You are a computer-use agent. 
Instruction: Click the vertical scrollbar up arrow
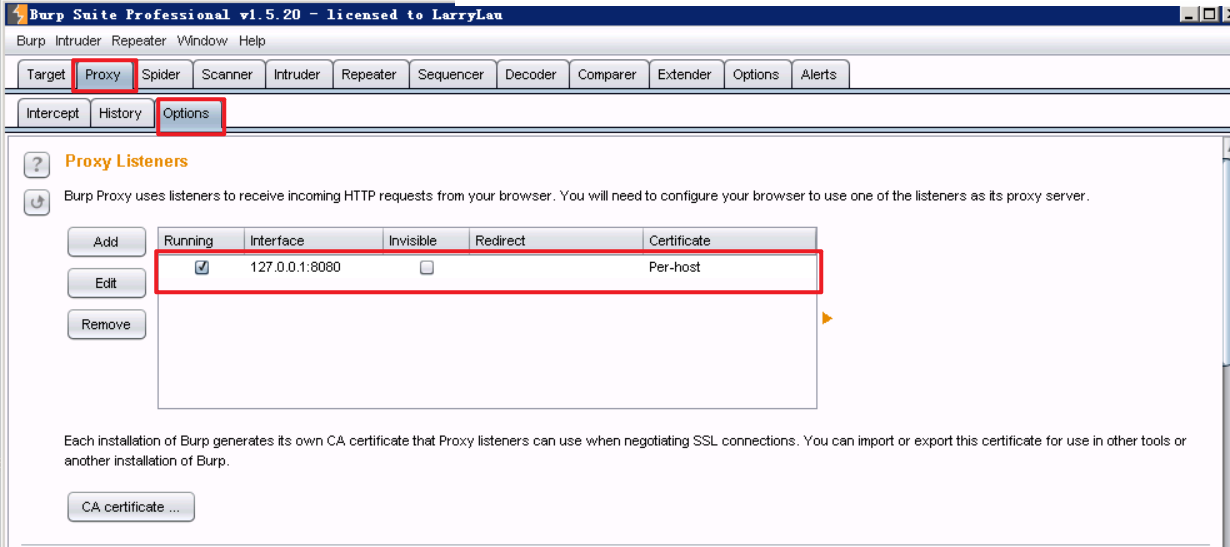tap(1226, 147)
